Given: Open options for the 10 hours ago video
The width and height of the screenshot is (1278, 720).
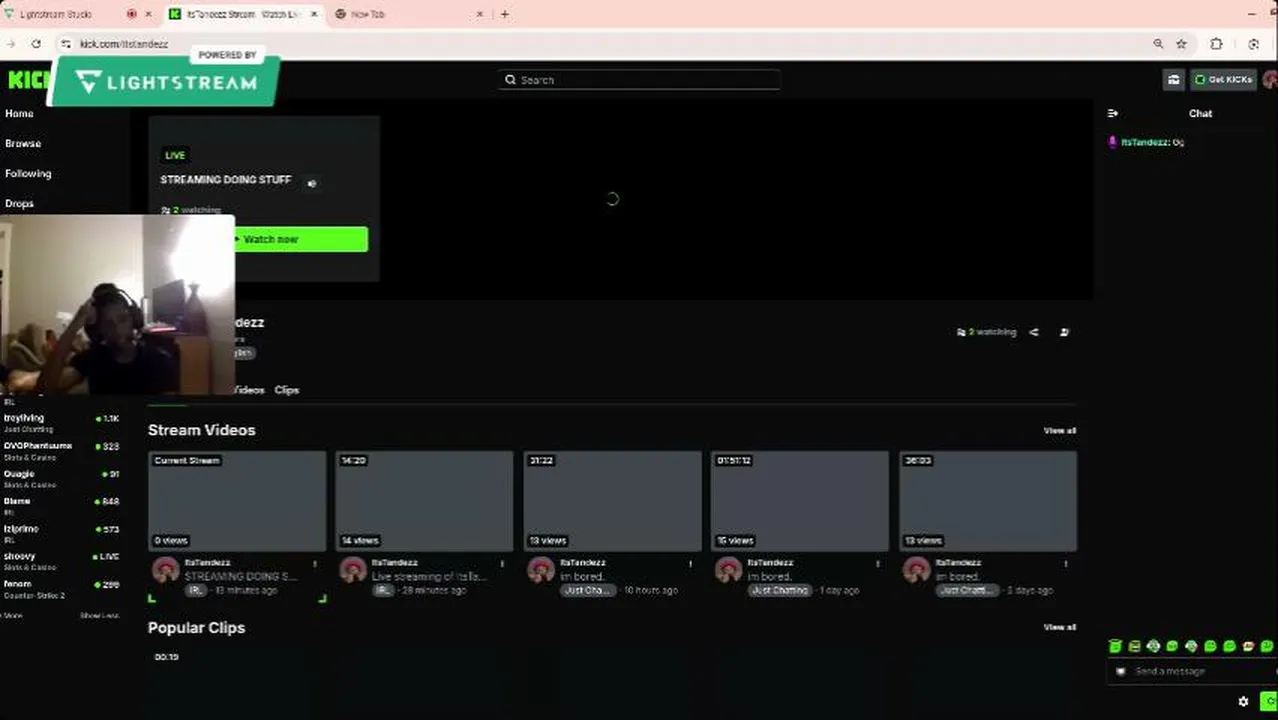Looking at the screenshot, I should point(690,564).
